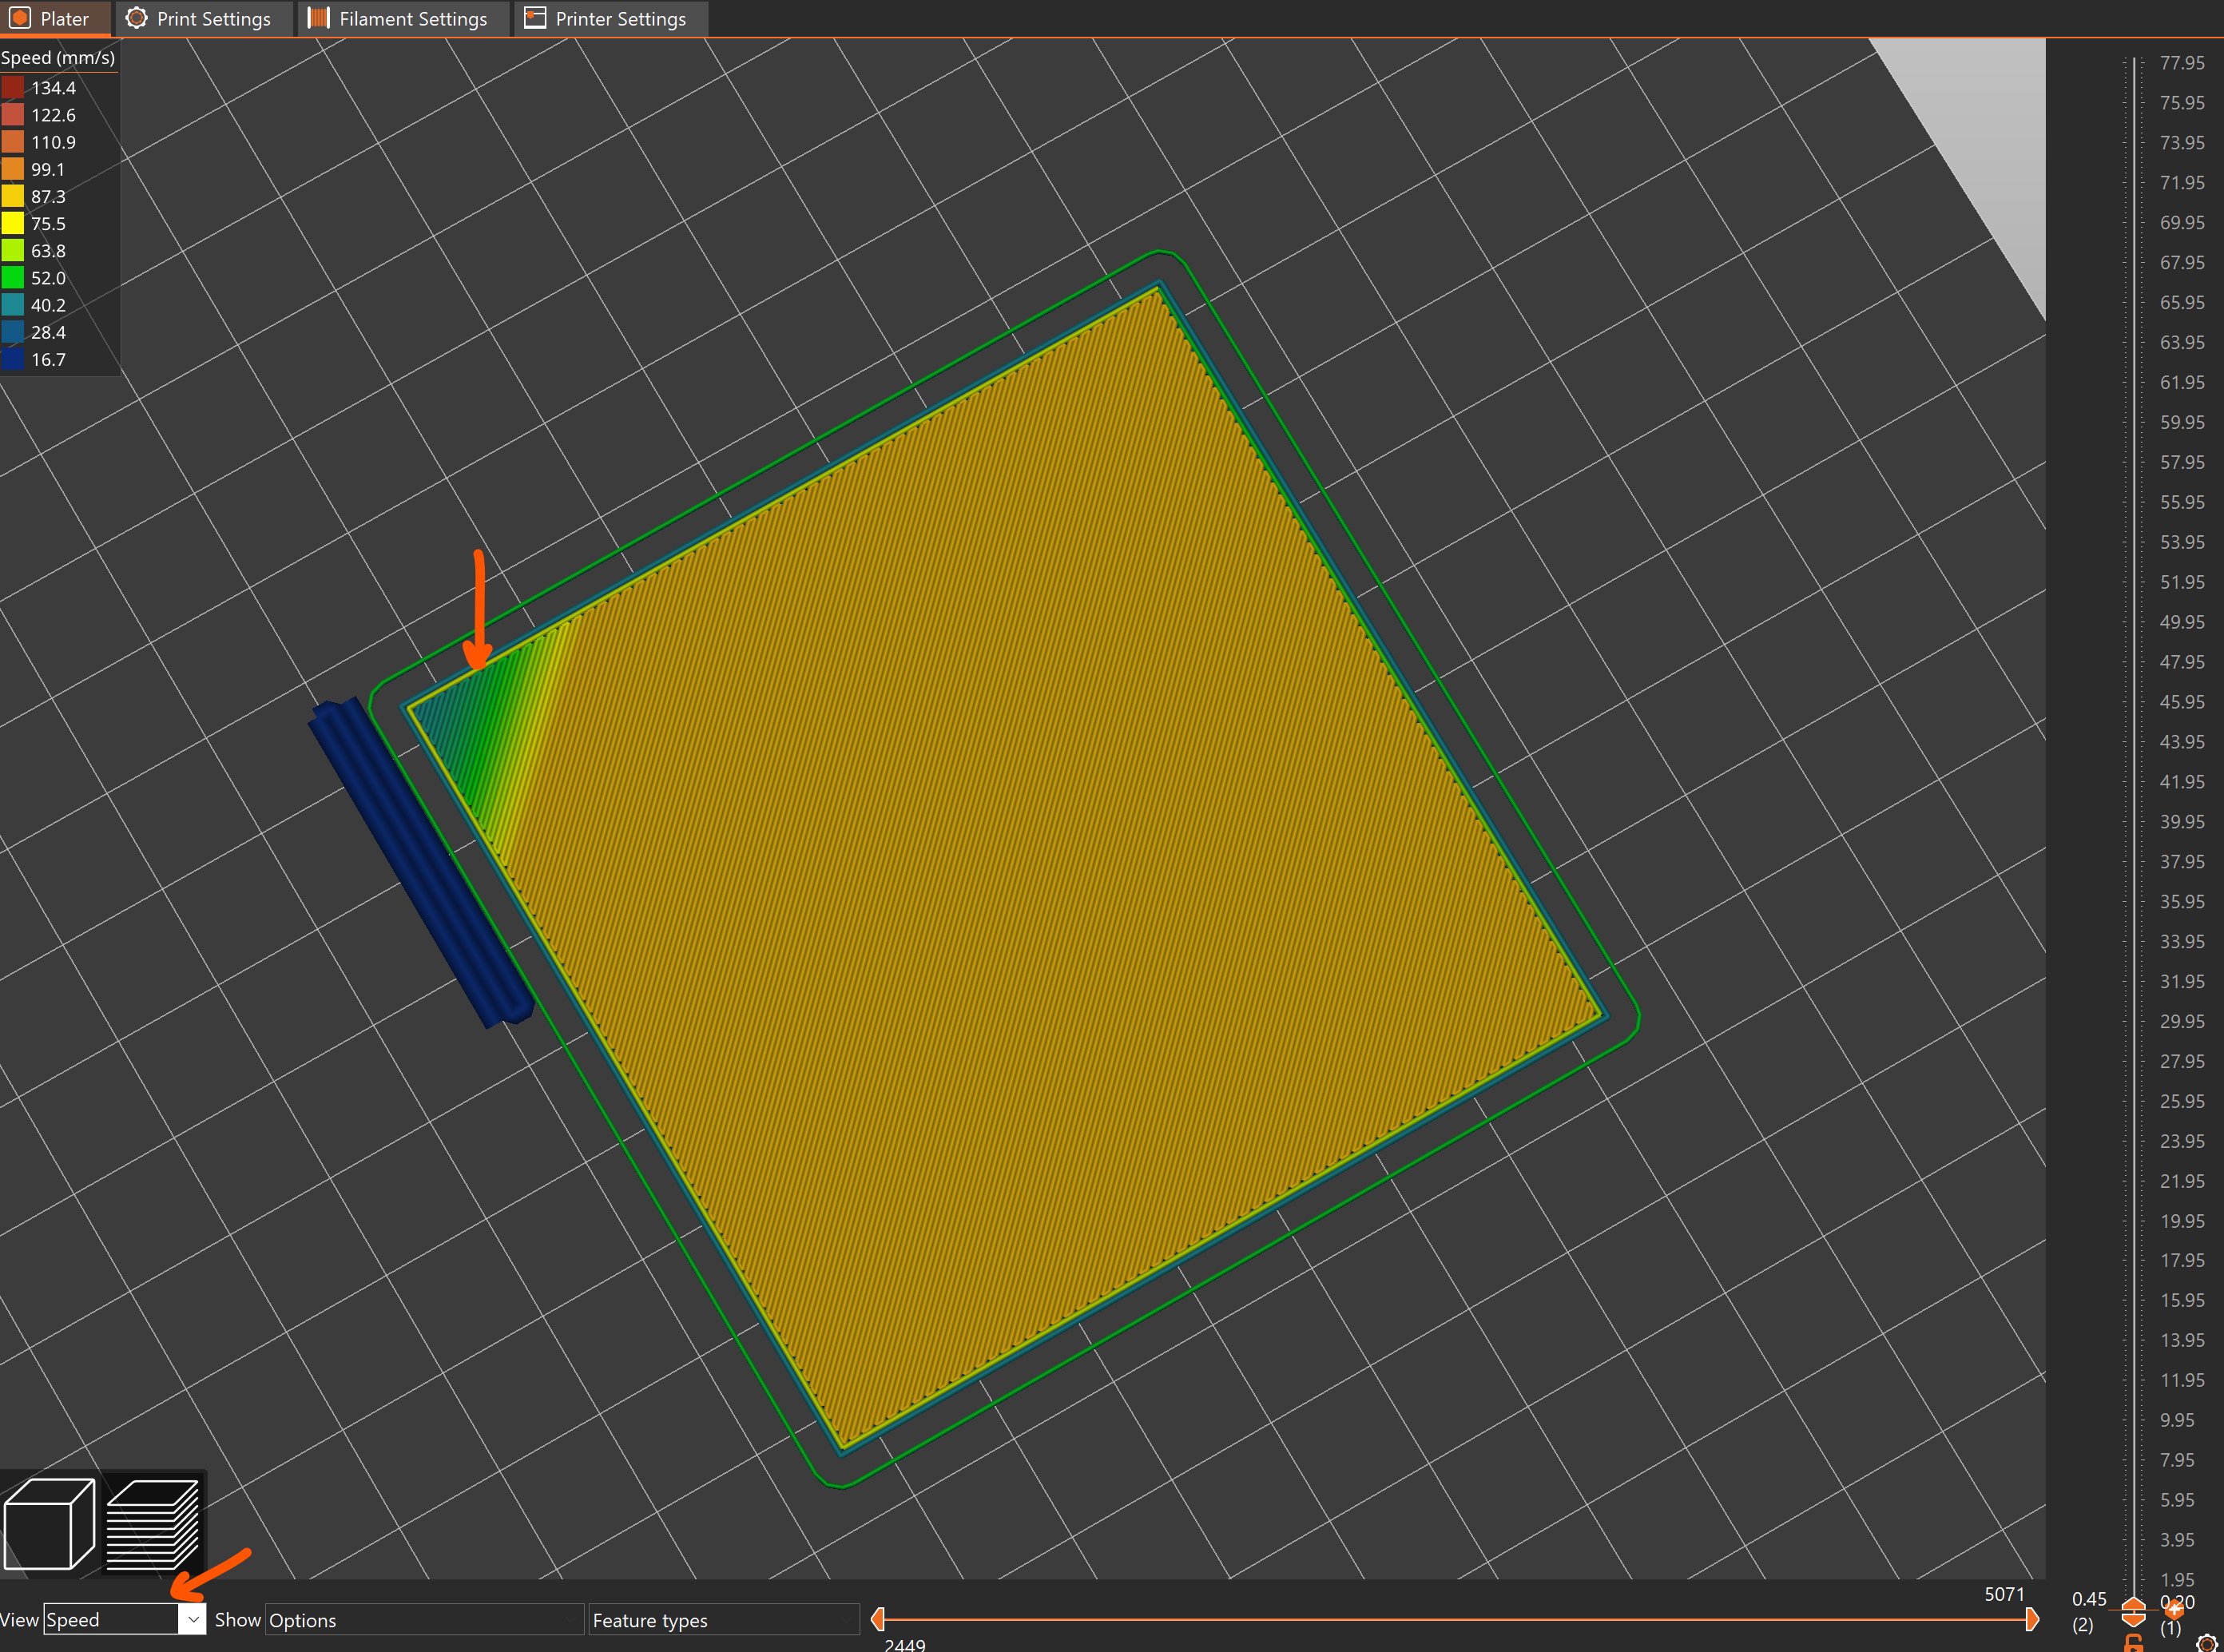Click the orange hexagon plus color-change icon

(2174, 1611)
